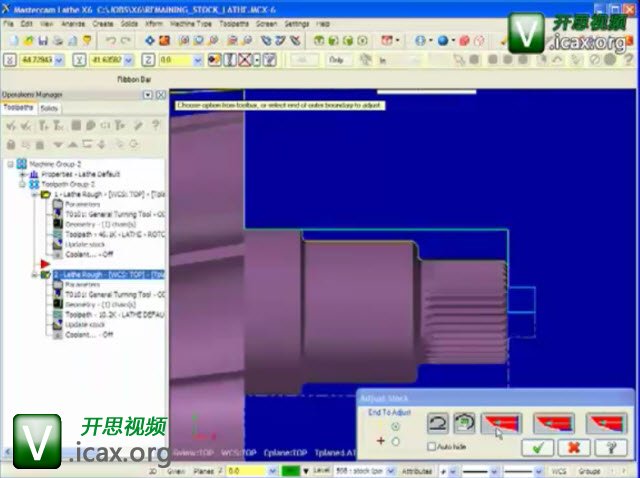Viewport: 640px width, 478px height.
Task: Redo the last action
Action: click(x=126, y=40)
